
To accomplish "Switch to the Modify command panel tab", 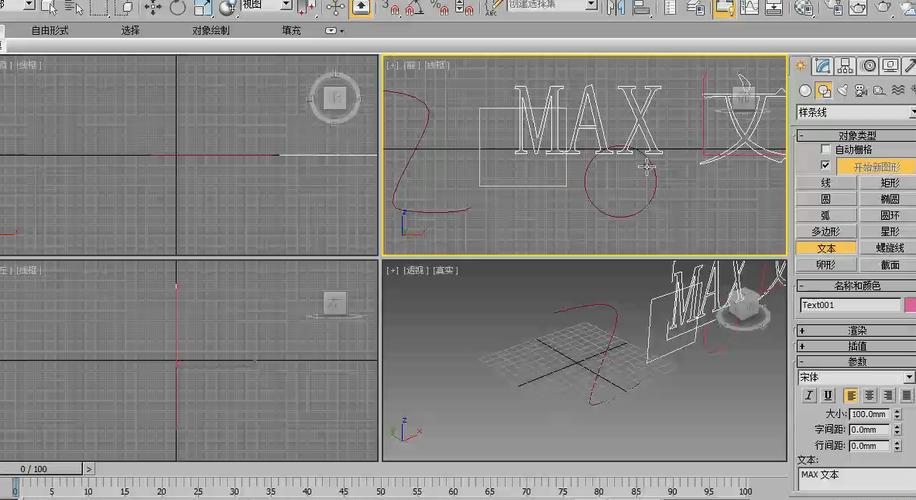I will pyautogui.click(x=823, y=66).
